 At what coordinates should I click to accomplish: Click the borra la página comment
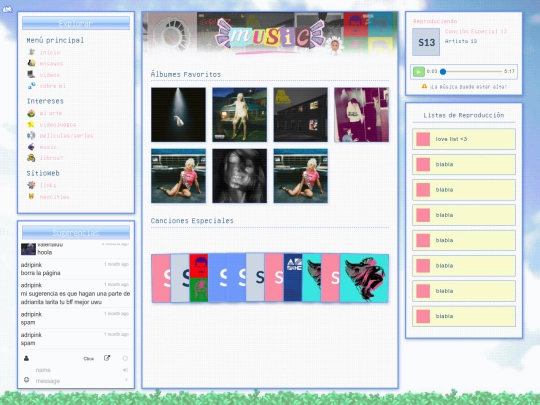tap(40, 273)
